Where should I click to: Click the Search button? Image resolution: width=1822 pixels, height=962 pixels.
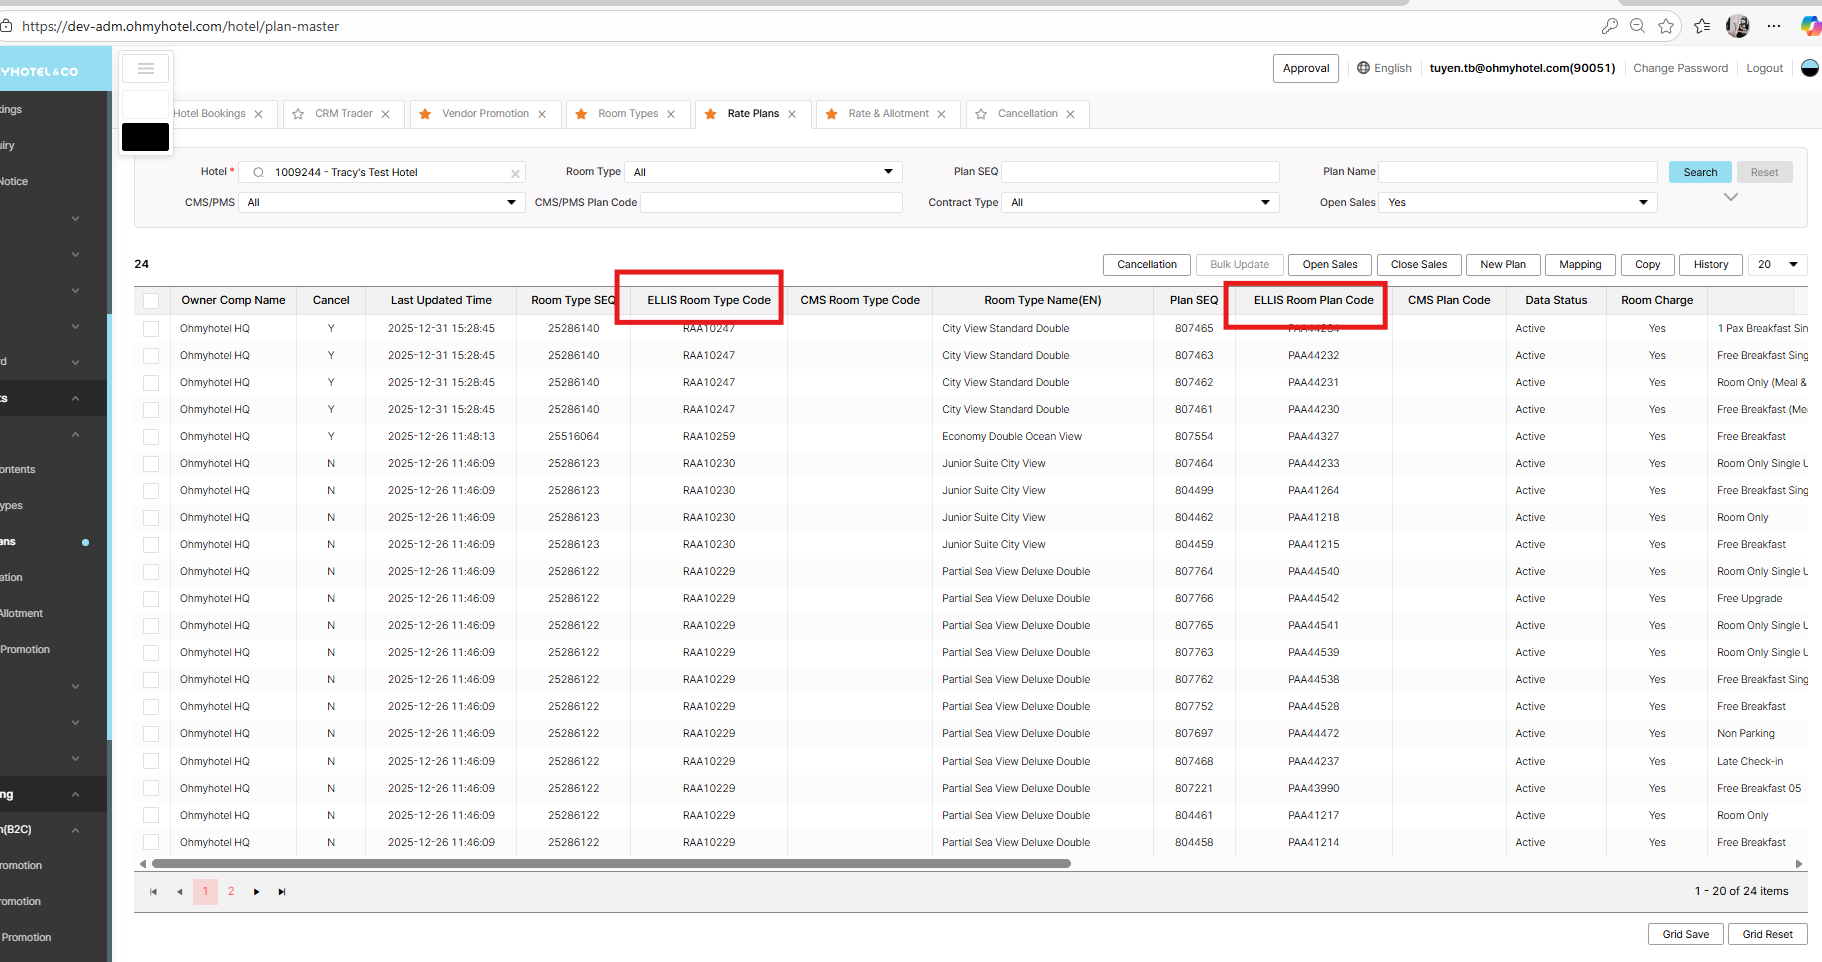coord(1700,172)
